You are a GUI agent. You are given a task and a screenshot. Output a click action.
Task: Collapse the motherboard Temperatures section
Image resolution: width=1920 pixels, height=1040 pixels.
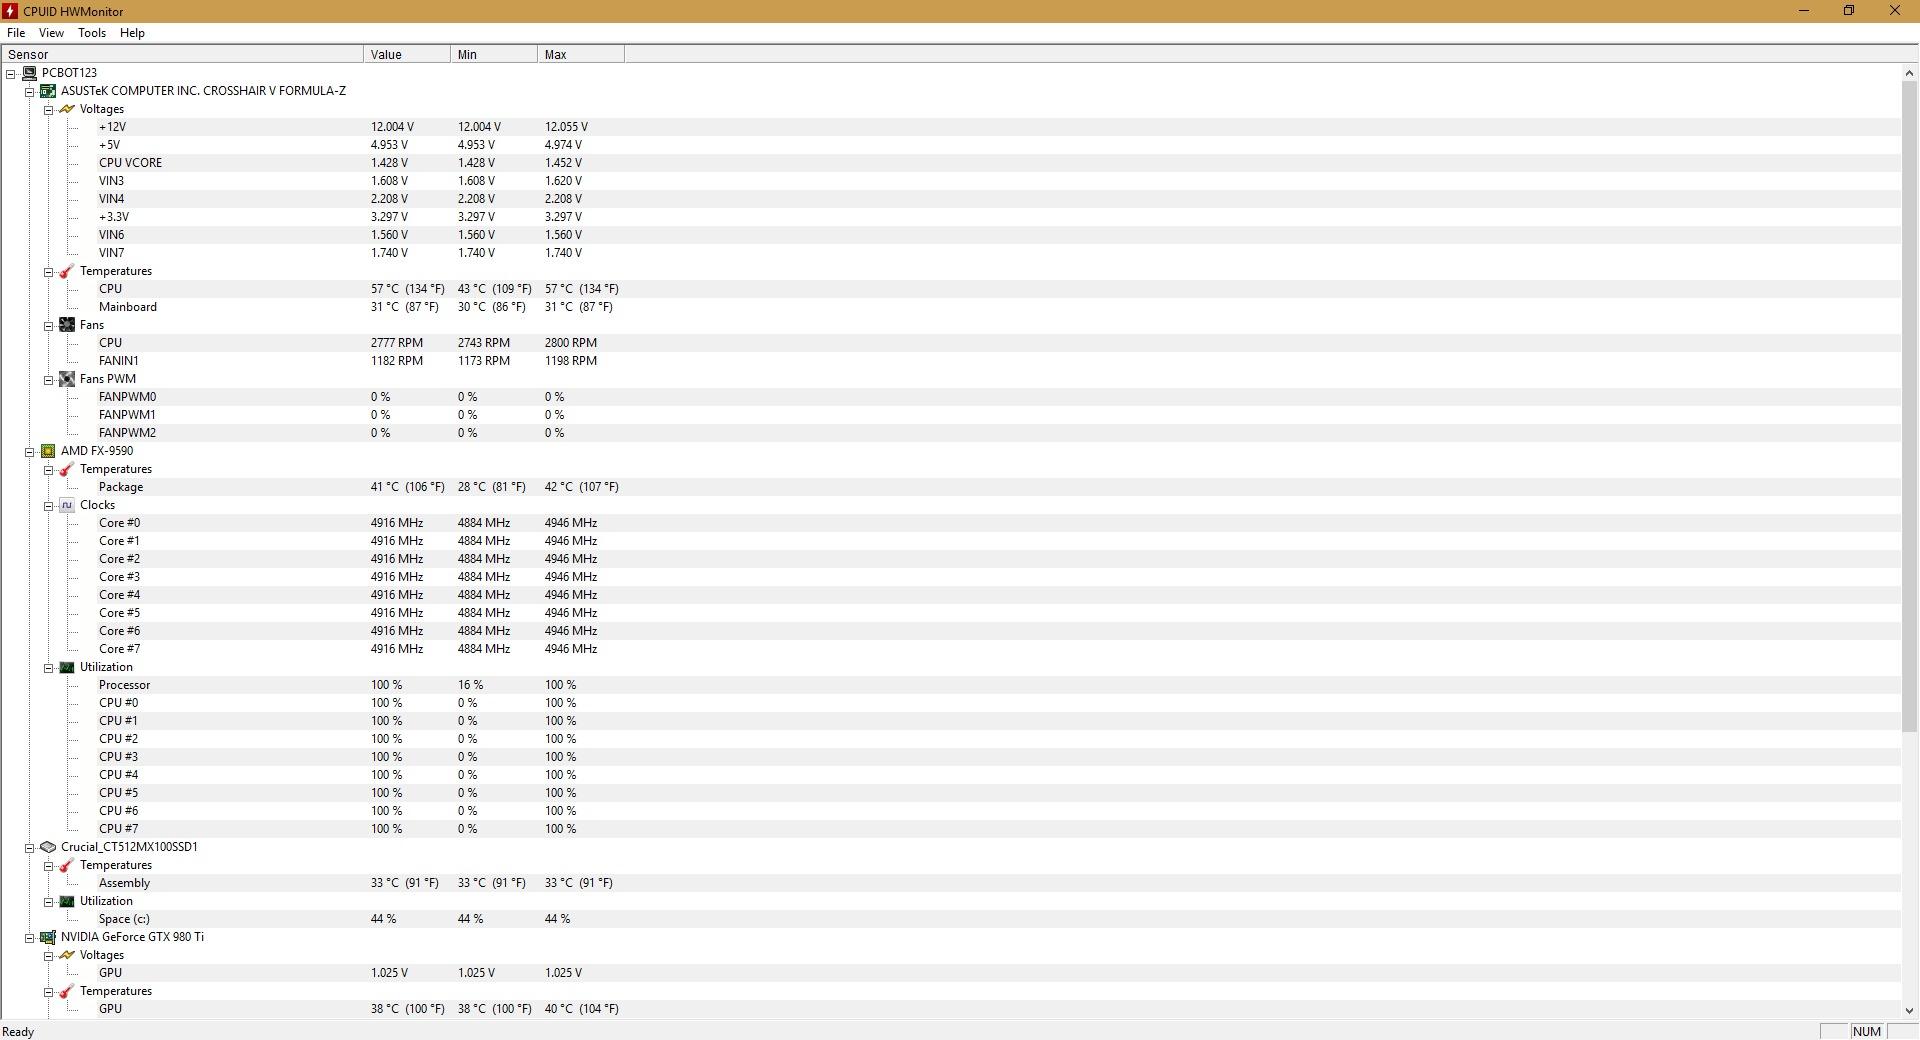tap(48, 272)
